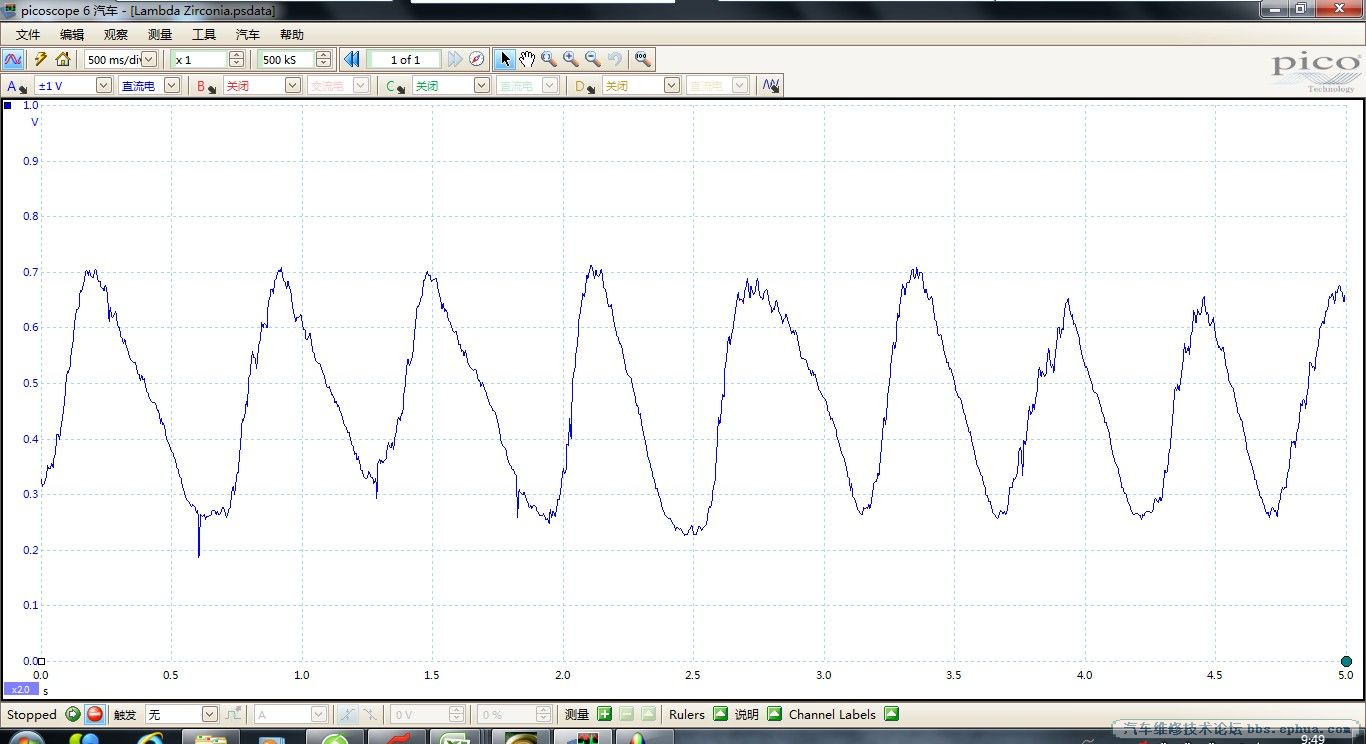Click the zoom out magnifier
Viewport: 1366px width, 744px height.
[593, 59]
